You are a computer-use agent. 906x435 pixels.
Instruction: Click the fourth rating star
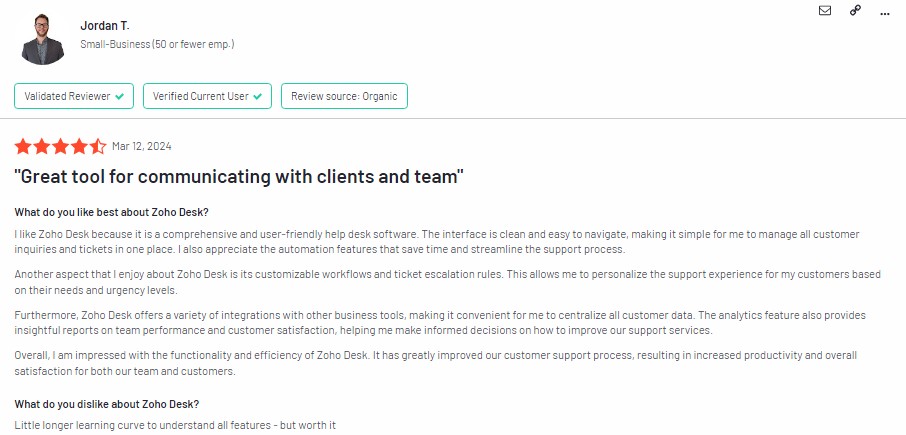point(79,146)
